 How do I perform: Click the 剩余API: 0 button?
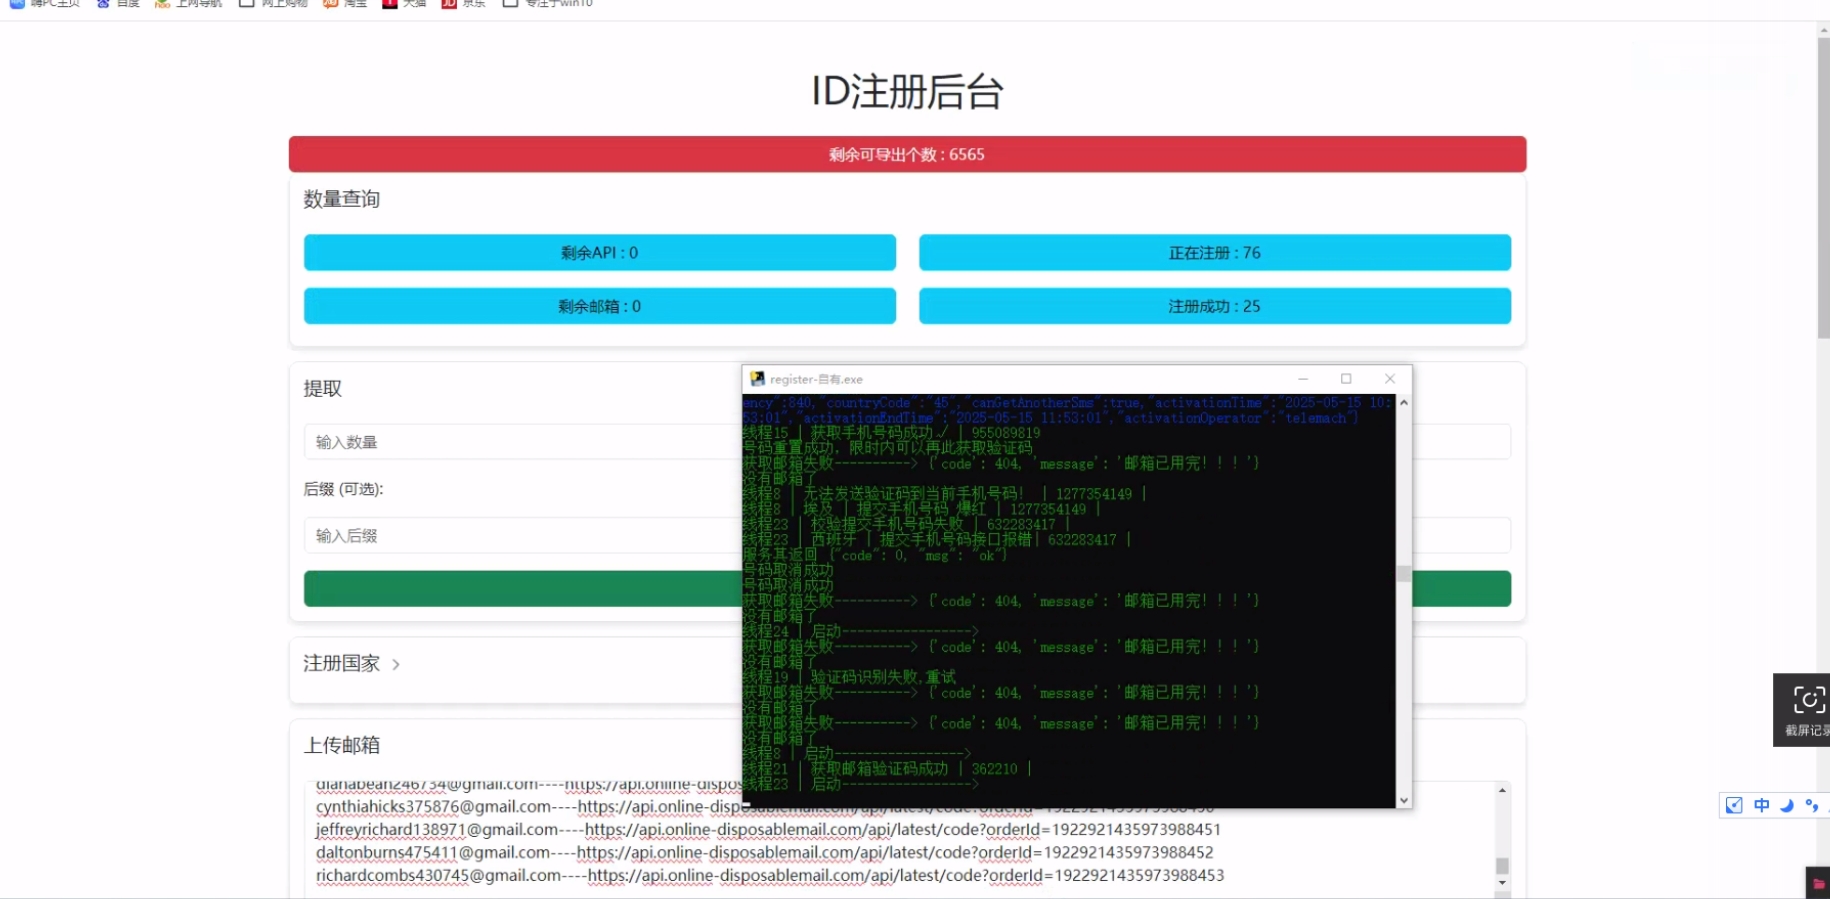[600, 253]
